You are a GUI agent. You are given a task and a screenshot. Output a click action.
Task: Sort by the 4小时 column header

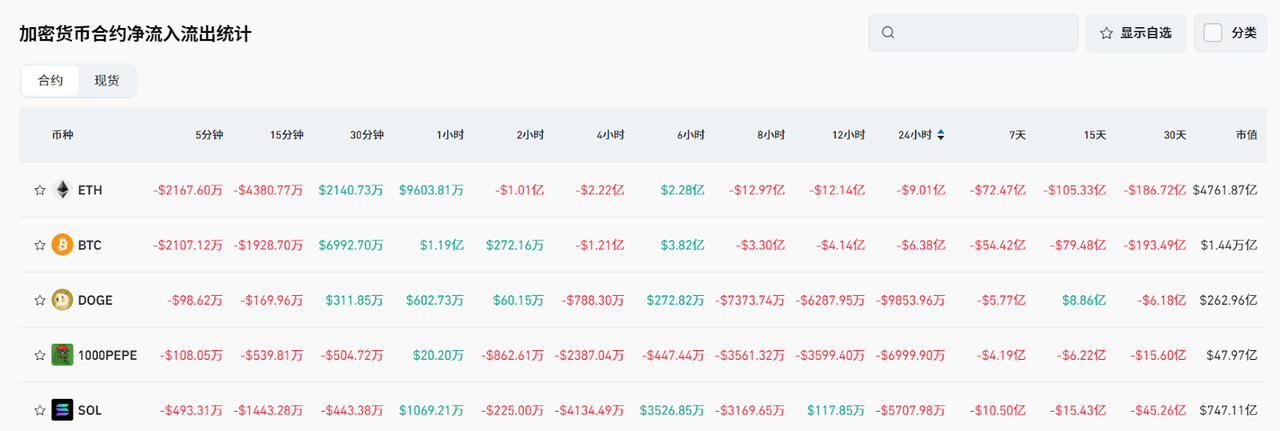[x=610, y=135]
